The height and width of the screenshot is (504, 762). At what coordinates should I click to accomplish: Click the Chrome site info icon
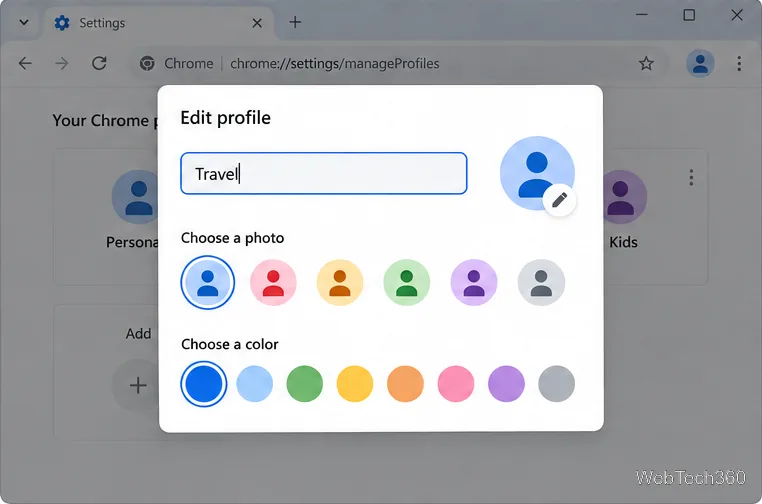pos(147,63)
